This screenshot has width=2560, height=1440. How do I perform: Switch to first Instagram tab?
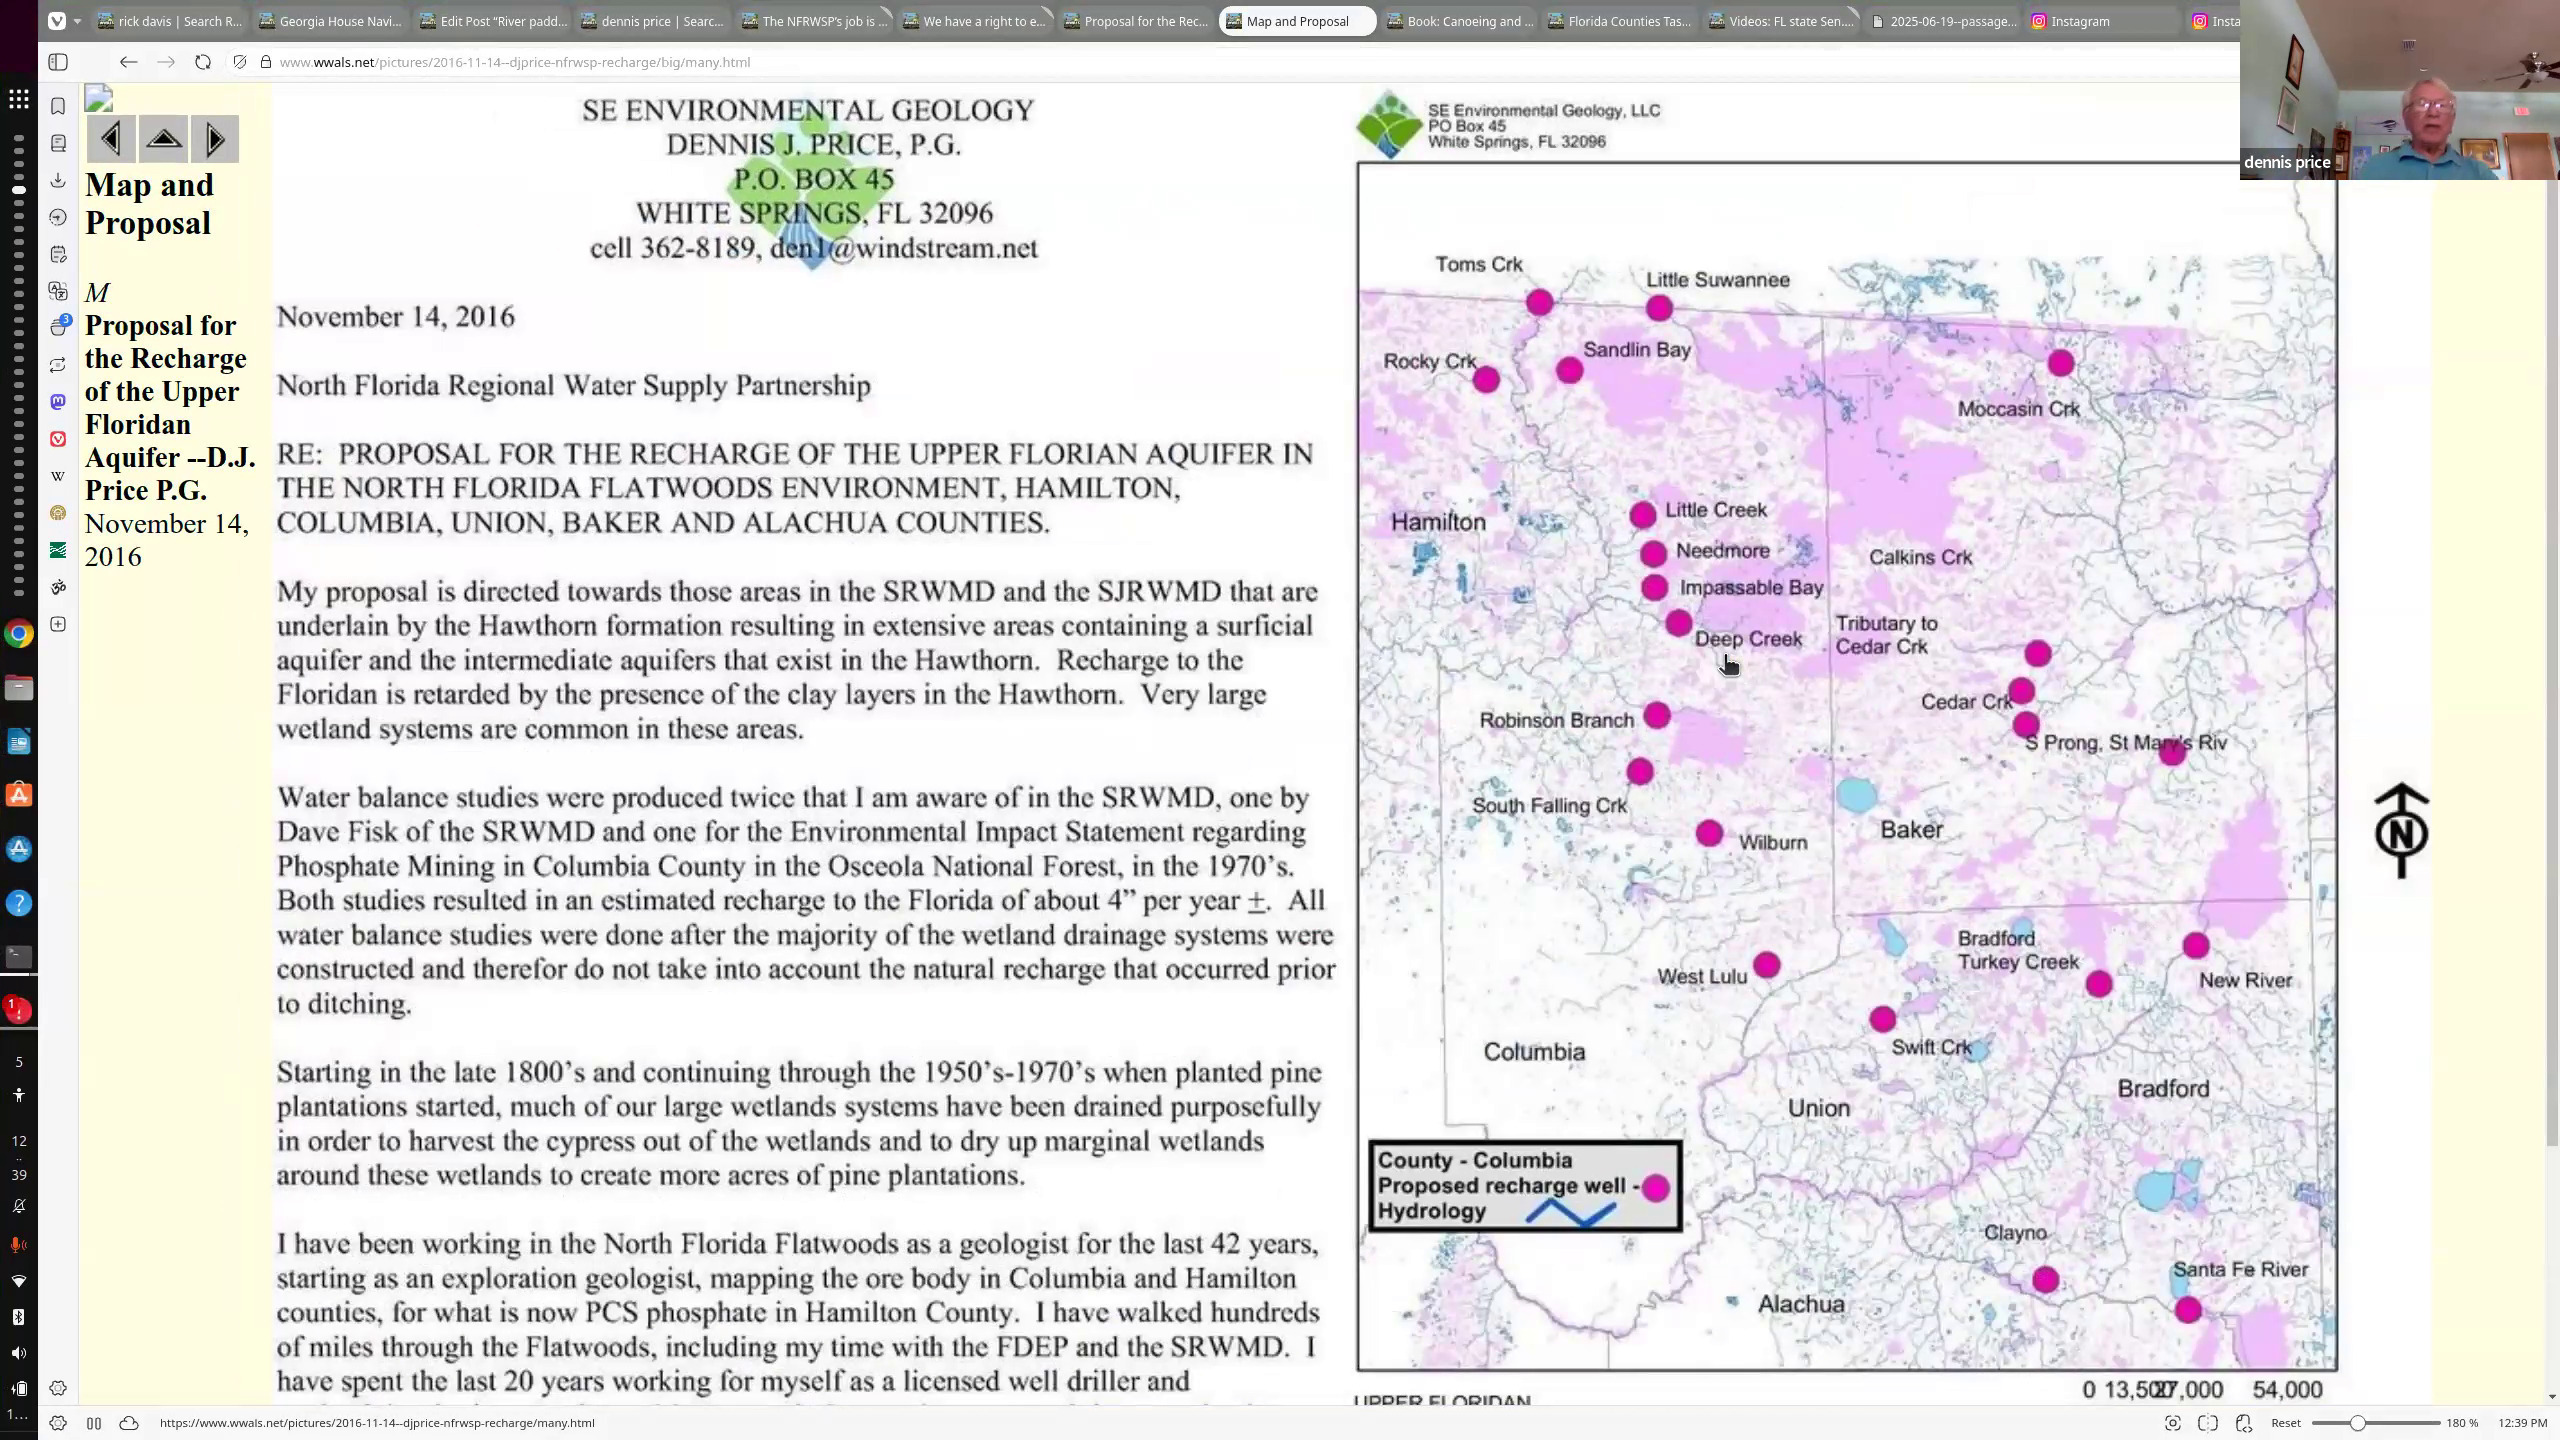pyautogui.click(x=2104, y=21)
